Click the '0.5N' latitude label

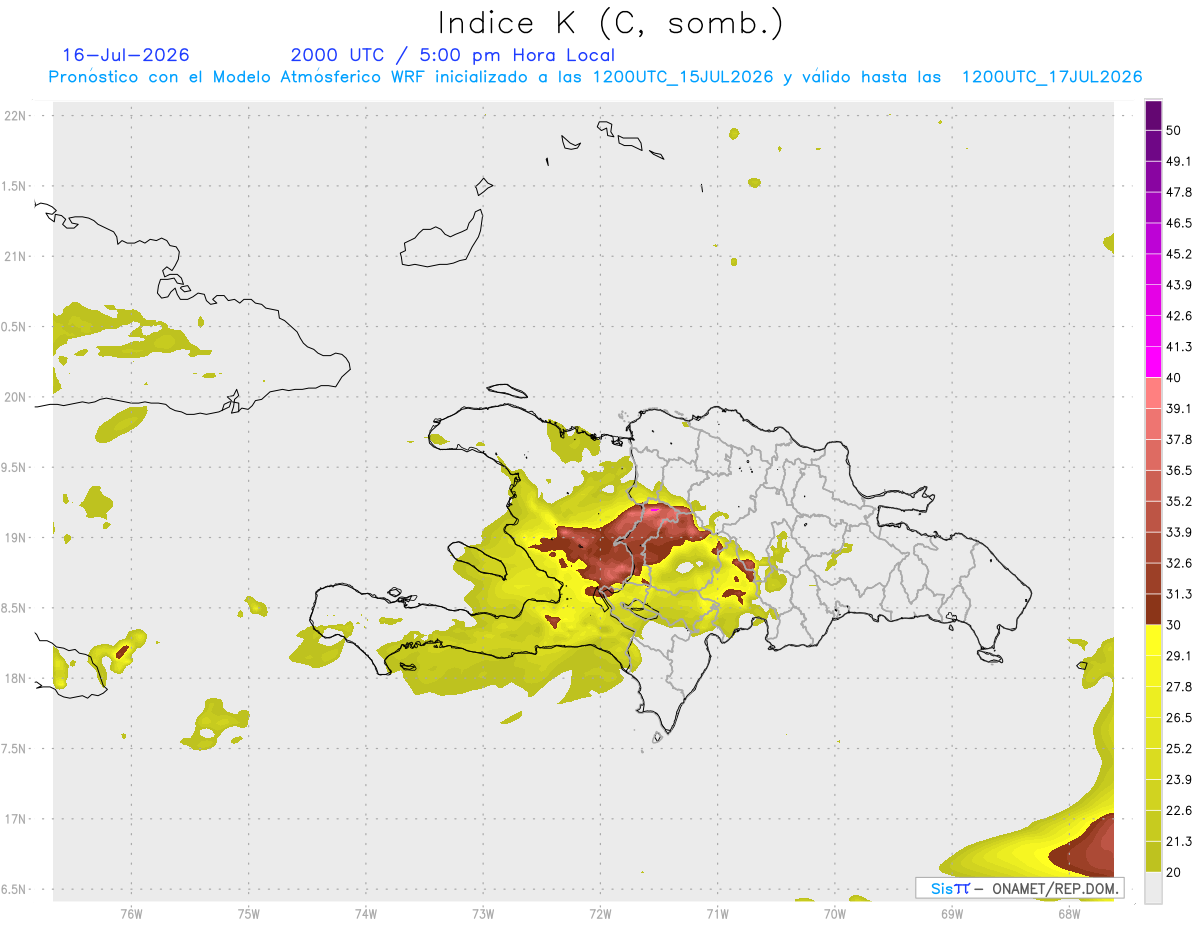pos(15,327)
